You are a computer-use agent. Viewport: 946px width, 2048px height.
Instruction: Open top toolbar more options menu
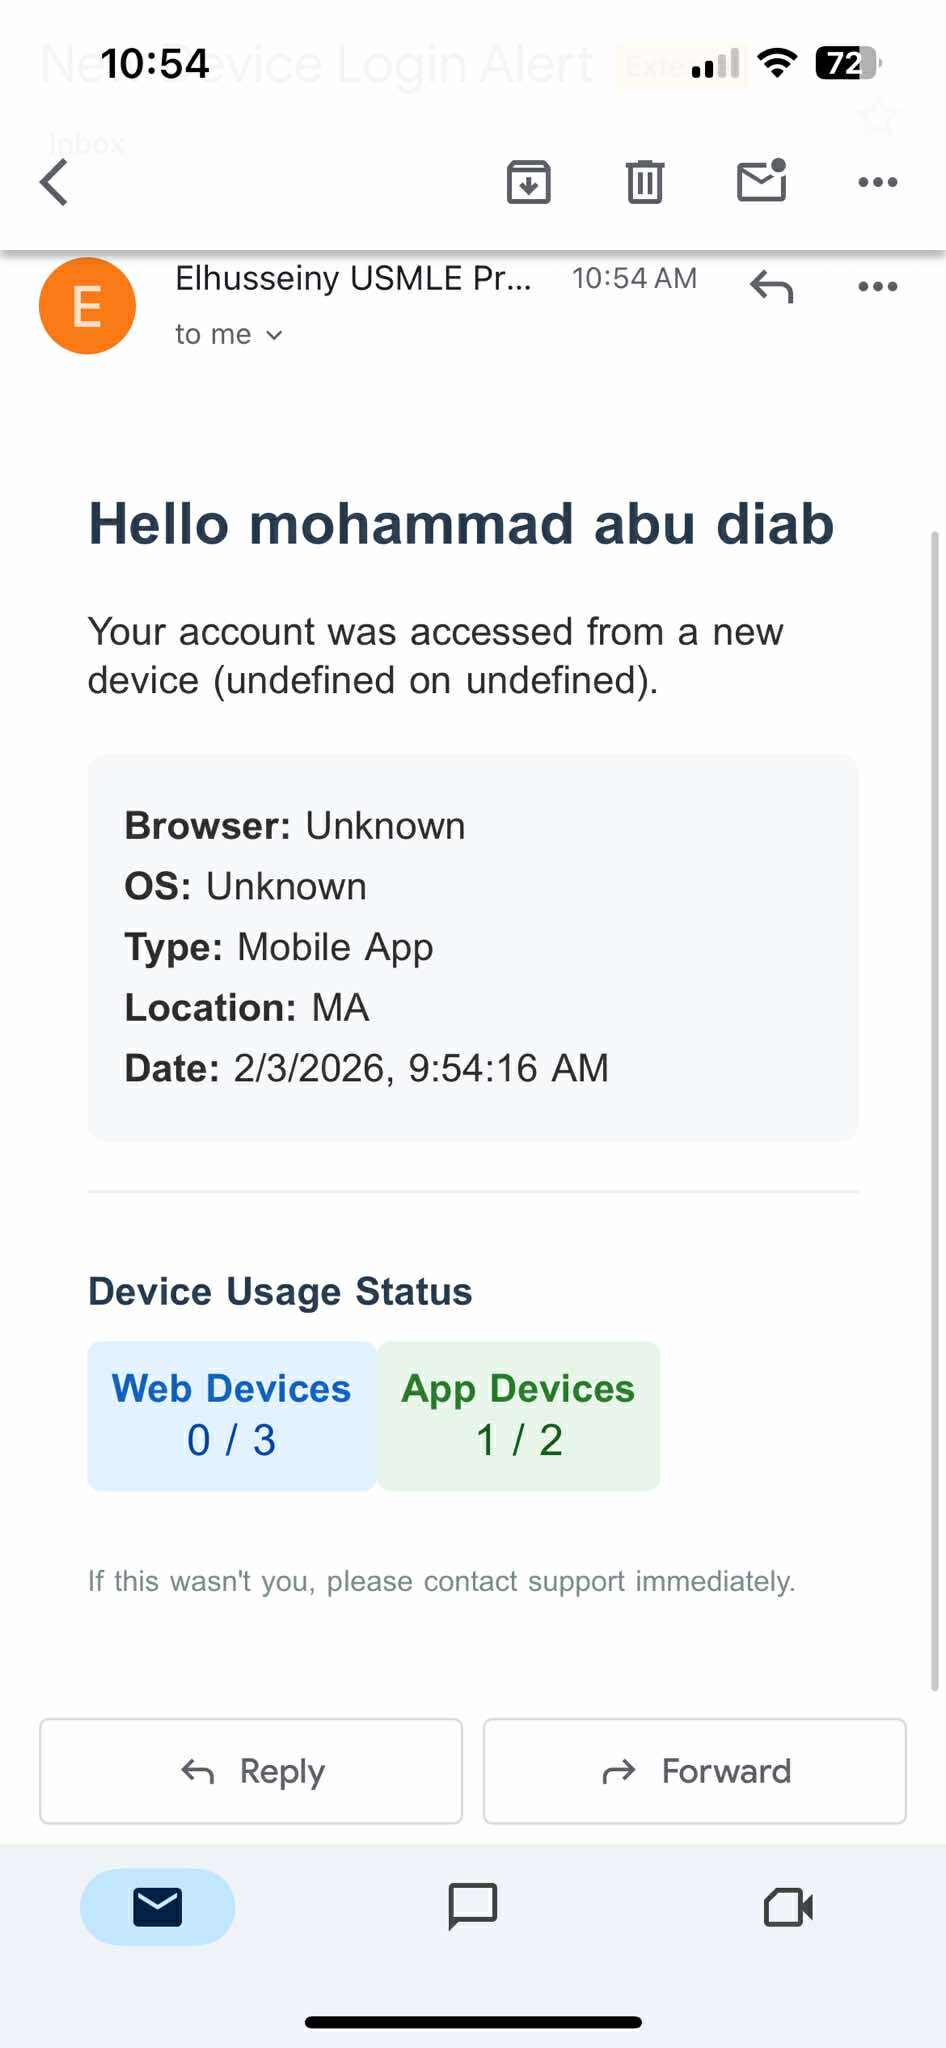pos(877,182)
